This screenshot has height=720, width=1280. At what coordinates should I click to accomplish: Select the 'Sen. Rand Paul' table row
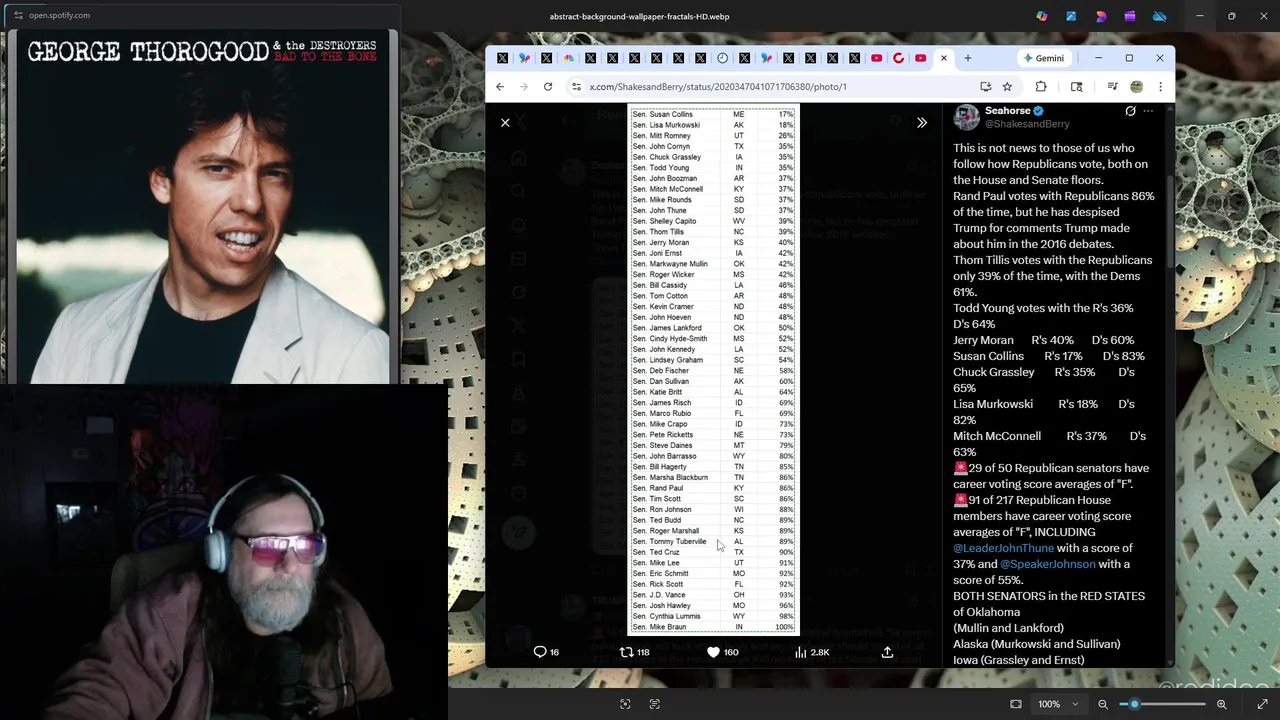713,488
